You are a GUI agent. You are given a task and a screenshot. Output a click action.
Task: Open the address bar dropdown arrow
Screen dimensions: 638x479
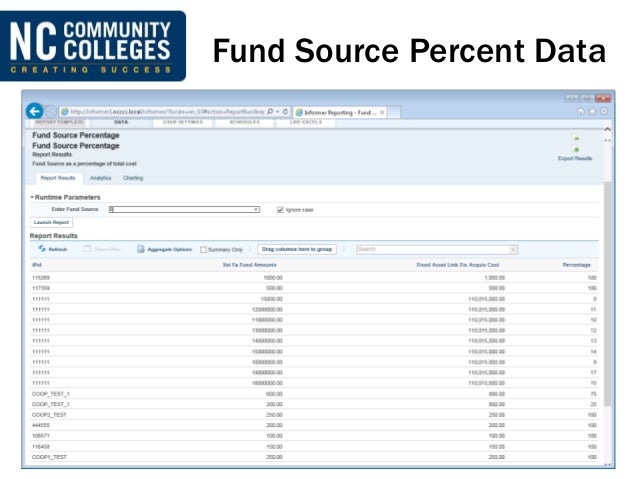coord(278,112)
